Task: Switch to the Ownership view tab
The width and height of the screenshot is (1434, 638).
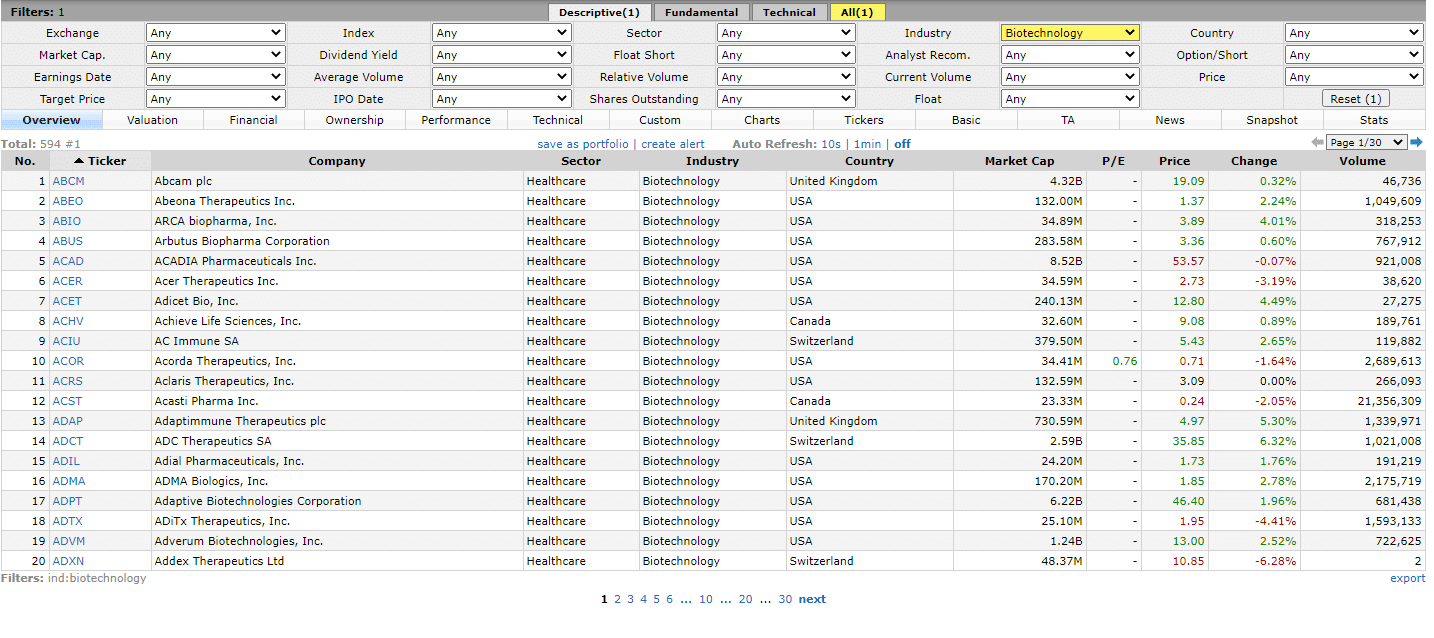Action: click(x=355, y=120)
